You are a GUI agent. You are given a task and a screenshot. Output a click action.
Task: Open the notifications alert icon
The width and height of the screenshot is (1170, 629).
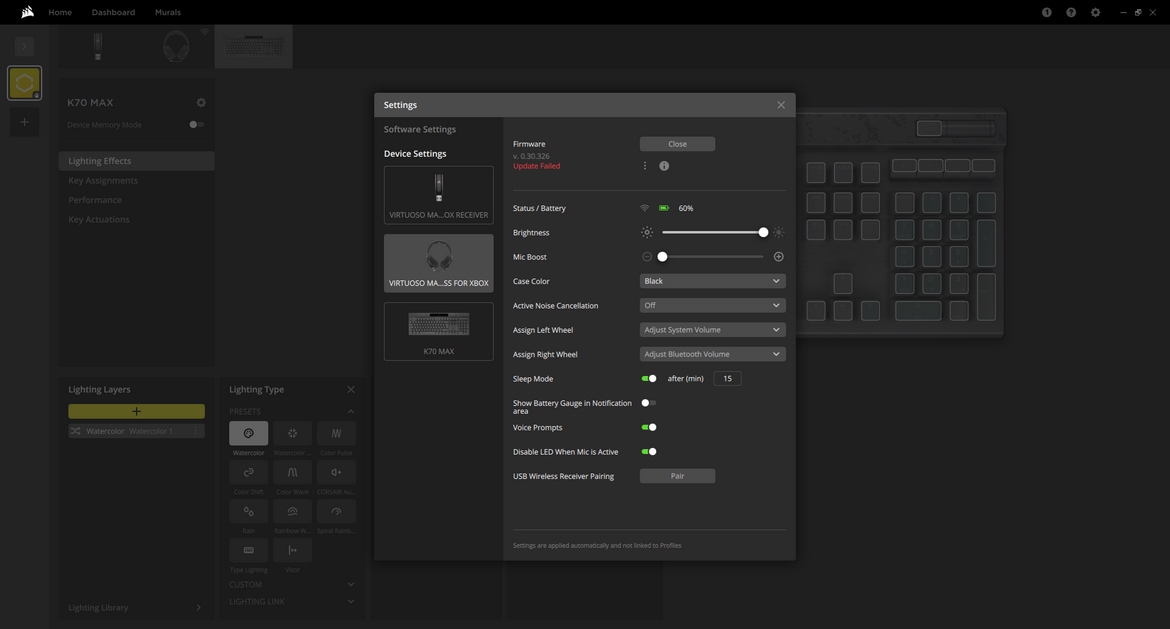point(1047,12)
